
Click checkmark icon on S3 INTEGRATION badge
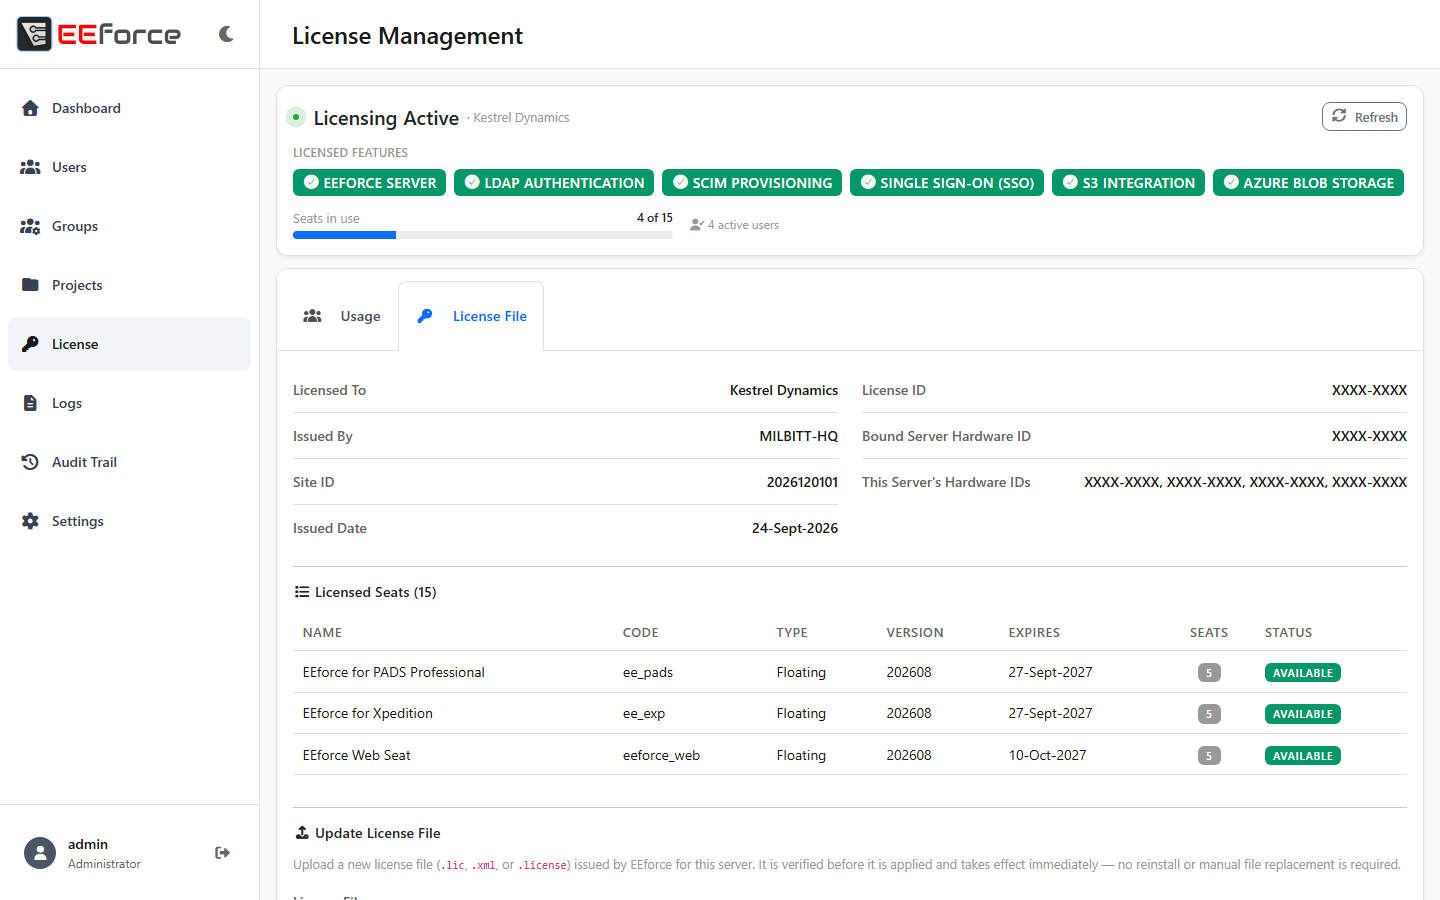click(1070, 182)
